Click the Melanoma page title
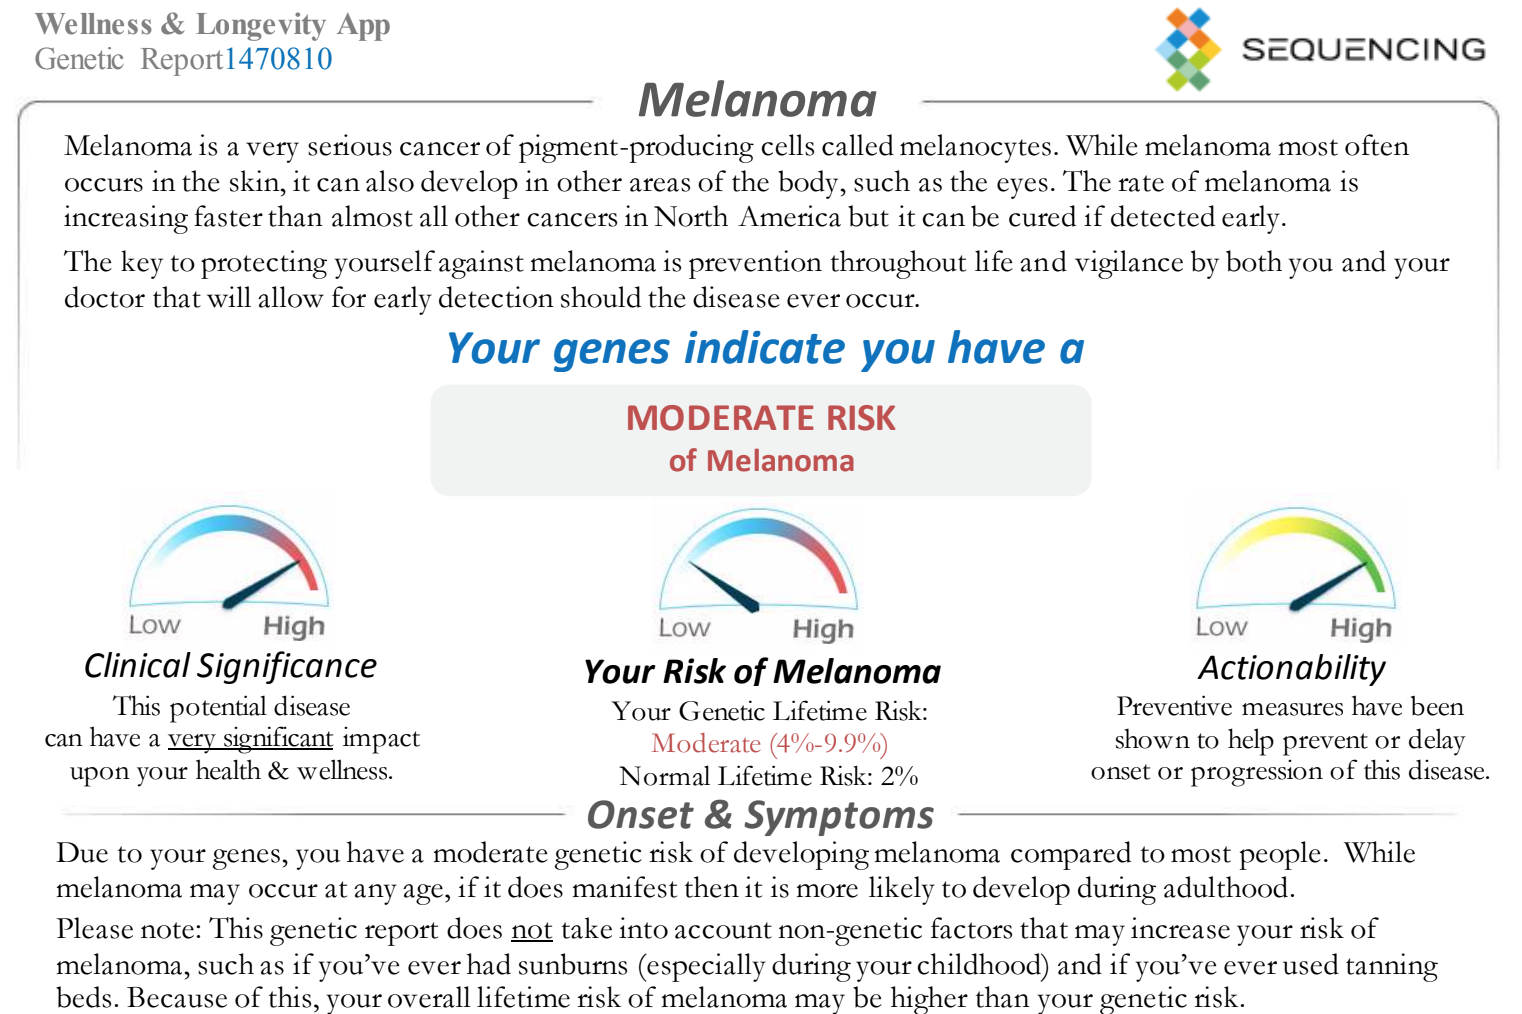 (758, 100)
